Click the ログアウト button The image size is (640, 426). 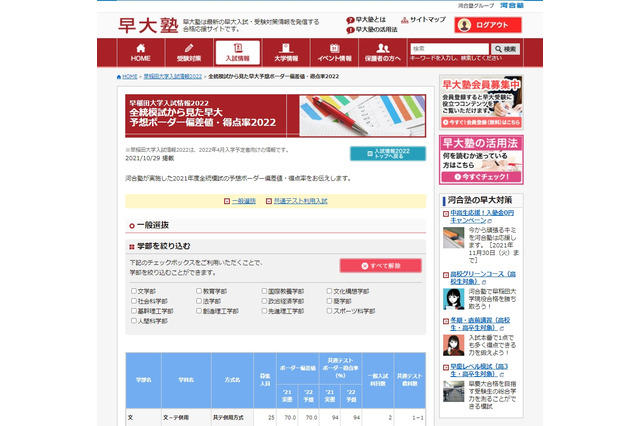tap(488, 25)
